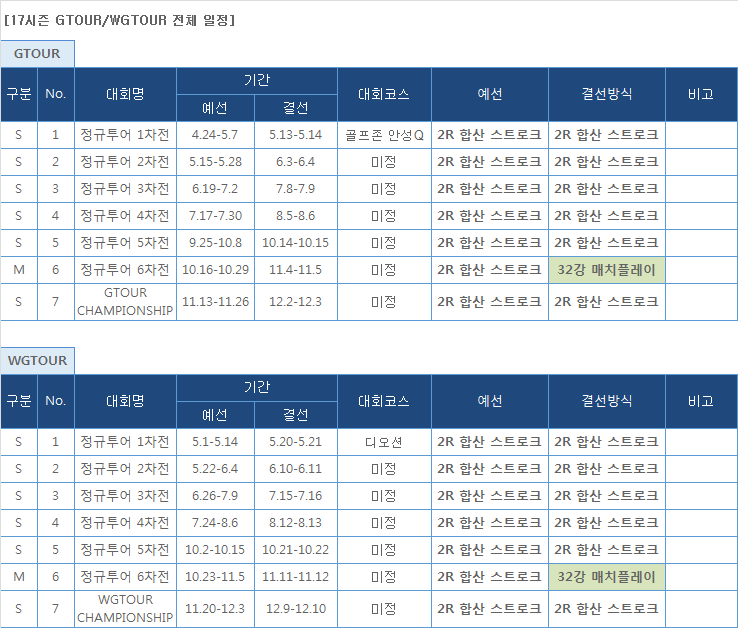Image resolution: width=738 pixels, height=628 pixels.
Task: Click the 'M' category cell in GTOUR row 6
Action: coord(19,270)
